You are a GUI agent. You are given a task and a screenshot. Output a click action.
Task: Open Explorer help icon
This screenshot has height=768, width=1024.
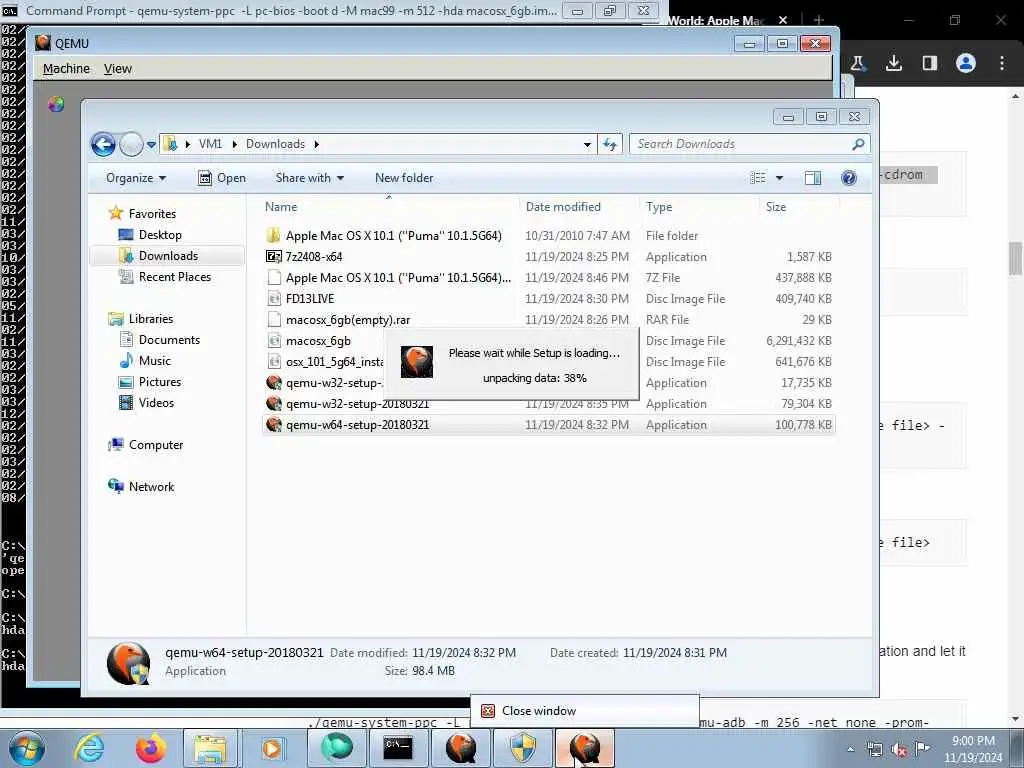click(848, 178)
